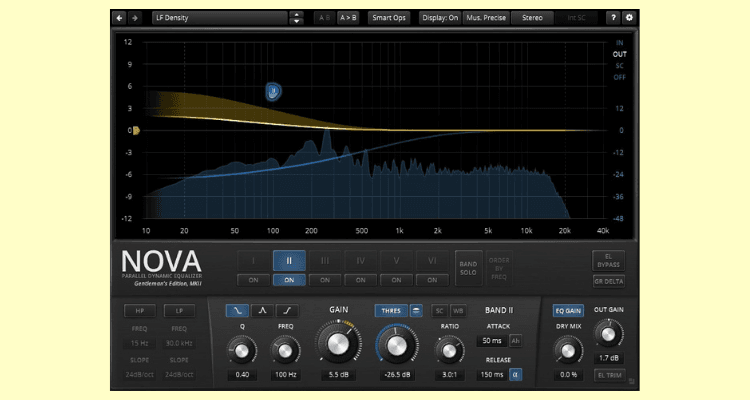Select the low shelf filter shape icon

coord(237,311)
